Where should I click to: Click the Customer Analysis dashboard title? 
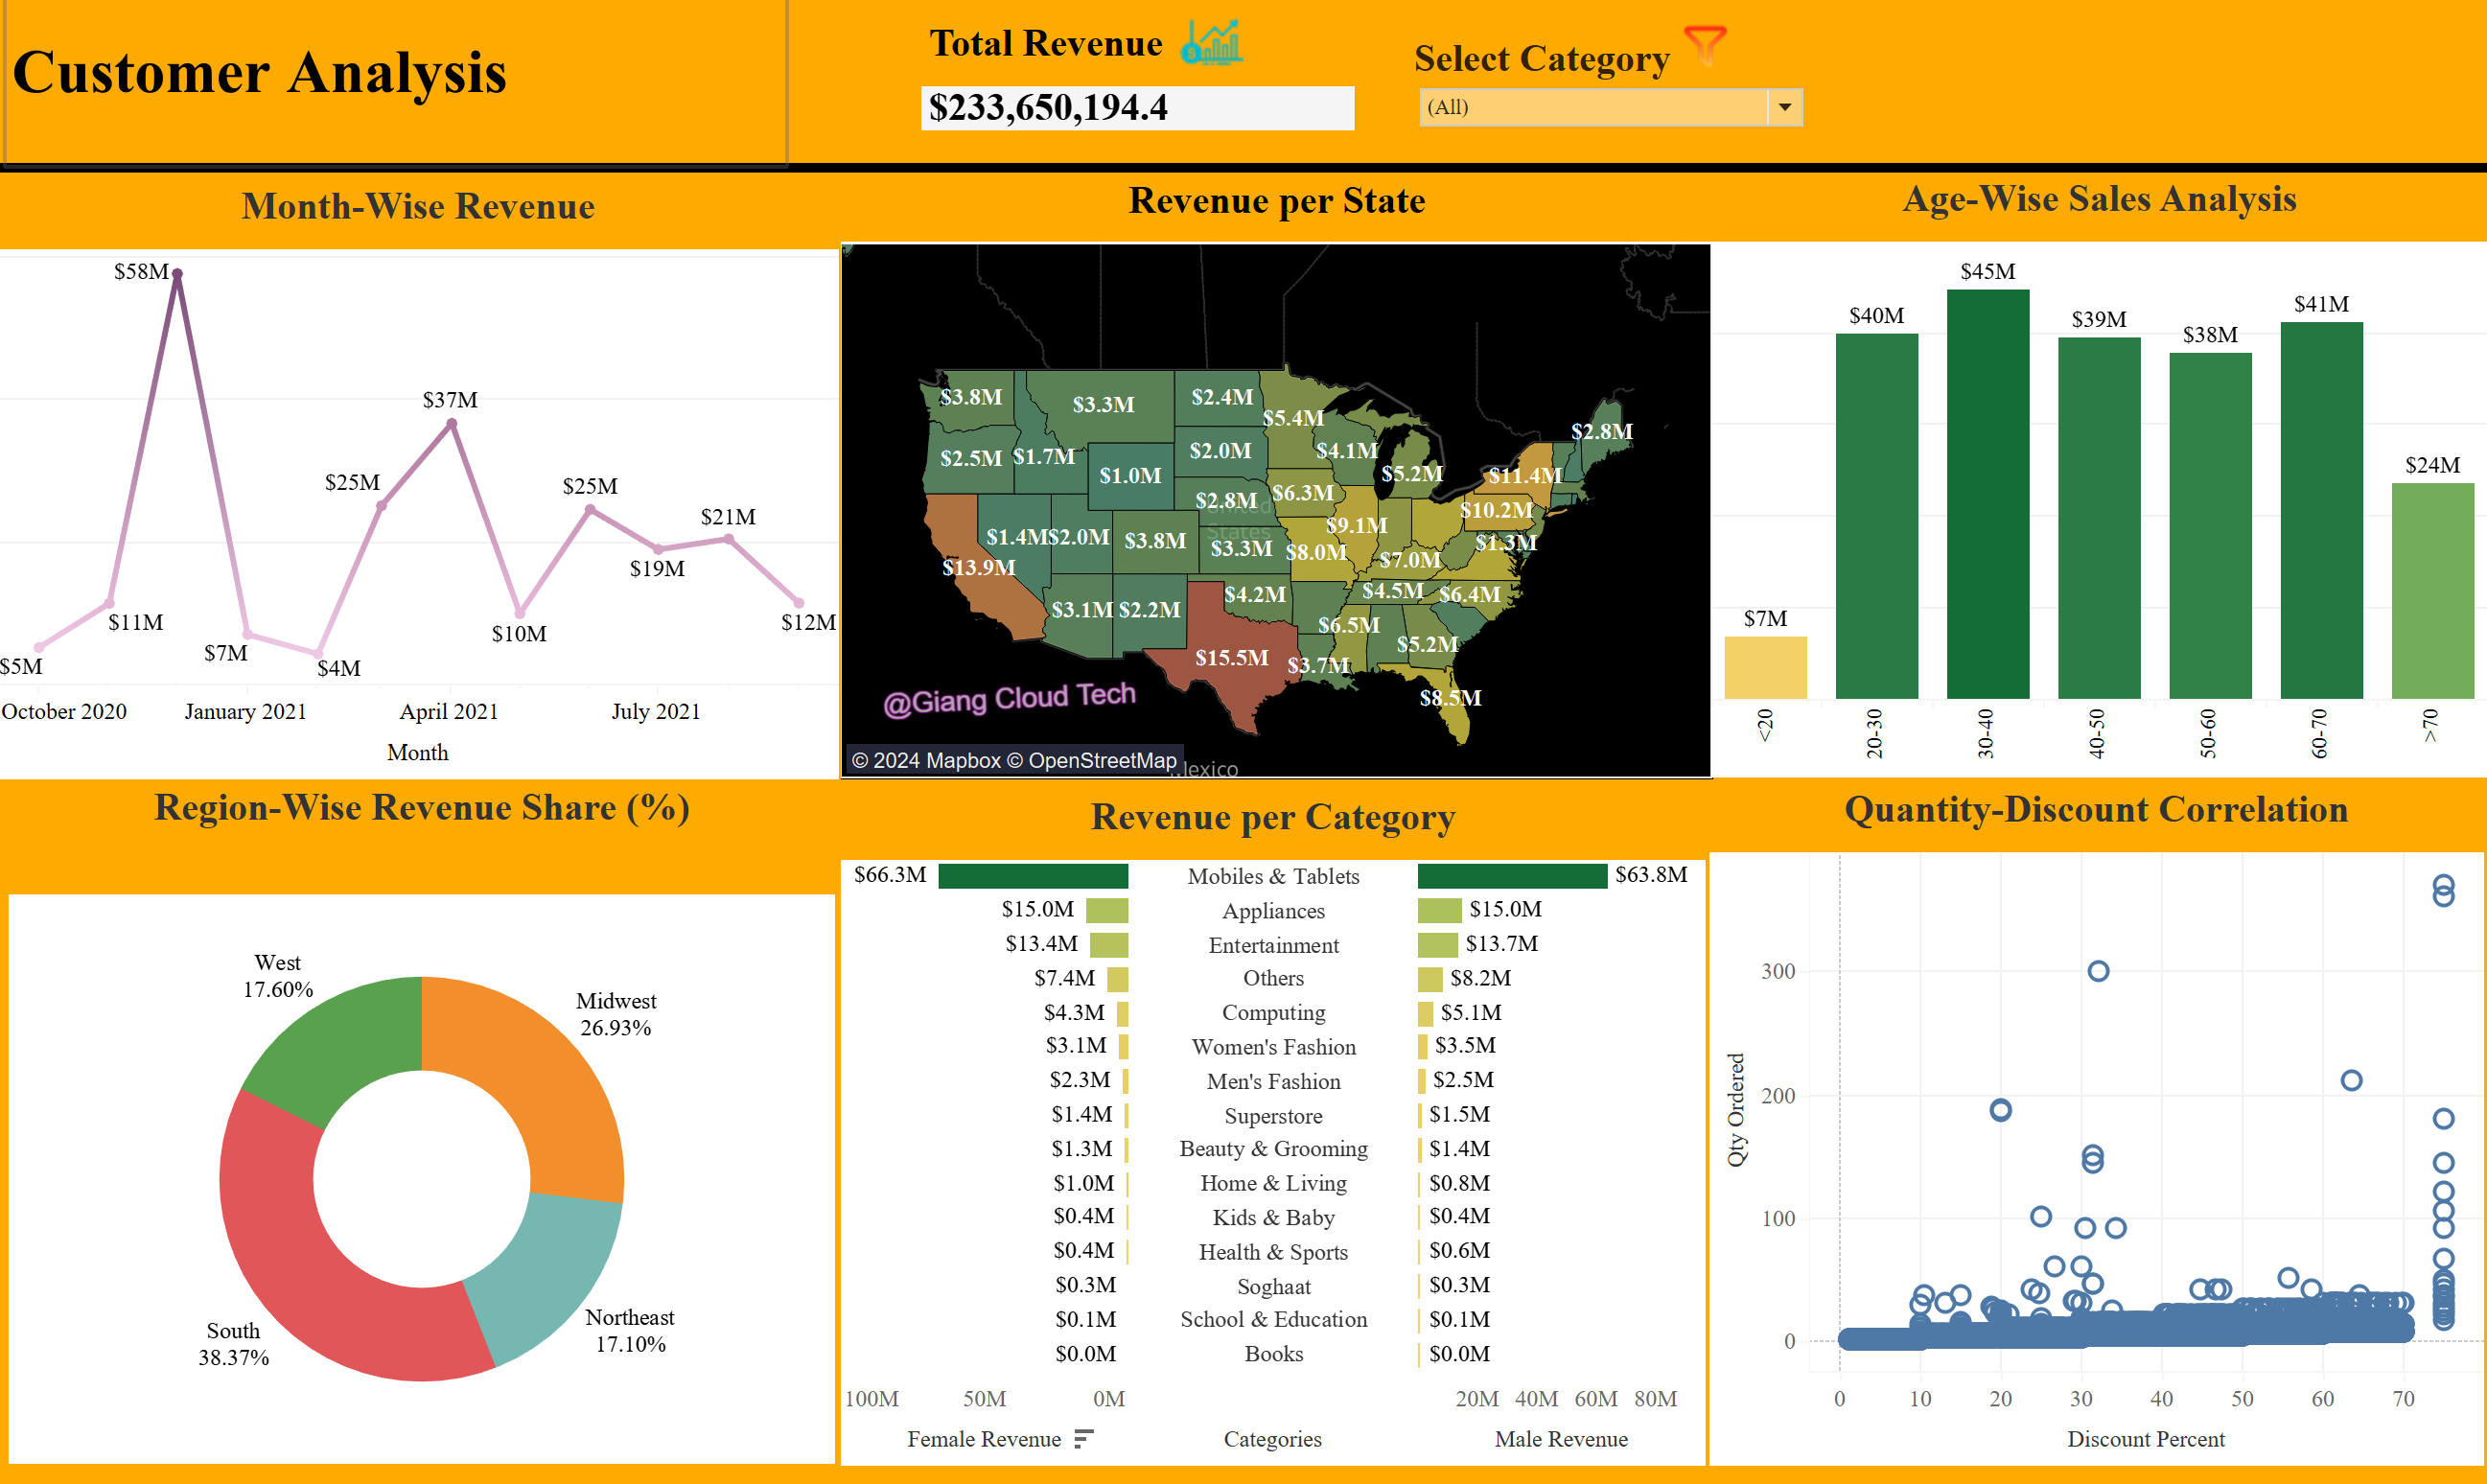(259, 73)
